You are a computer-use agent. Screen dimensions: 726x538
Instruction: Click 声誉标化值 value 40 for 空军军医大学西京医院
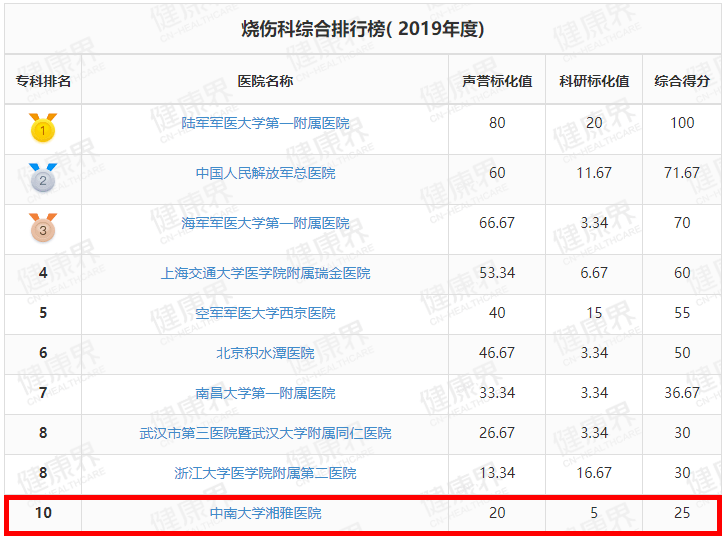497,313
